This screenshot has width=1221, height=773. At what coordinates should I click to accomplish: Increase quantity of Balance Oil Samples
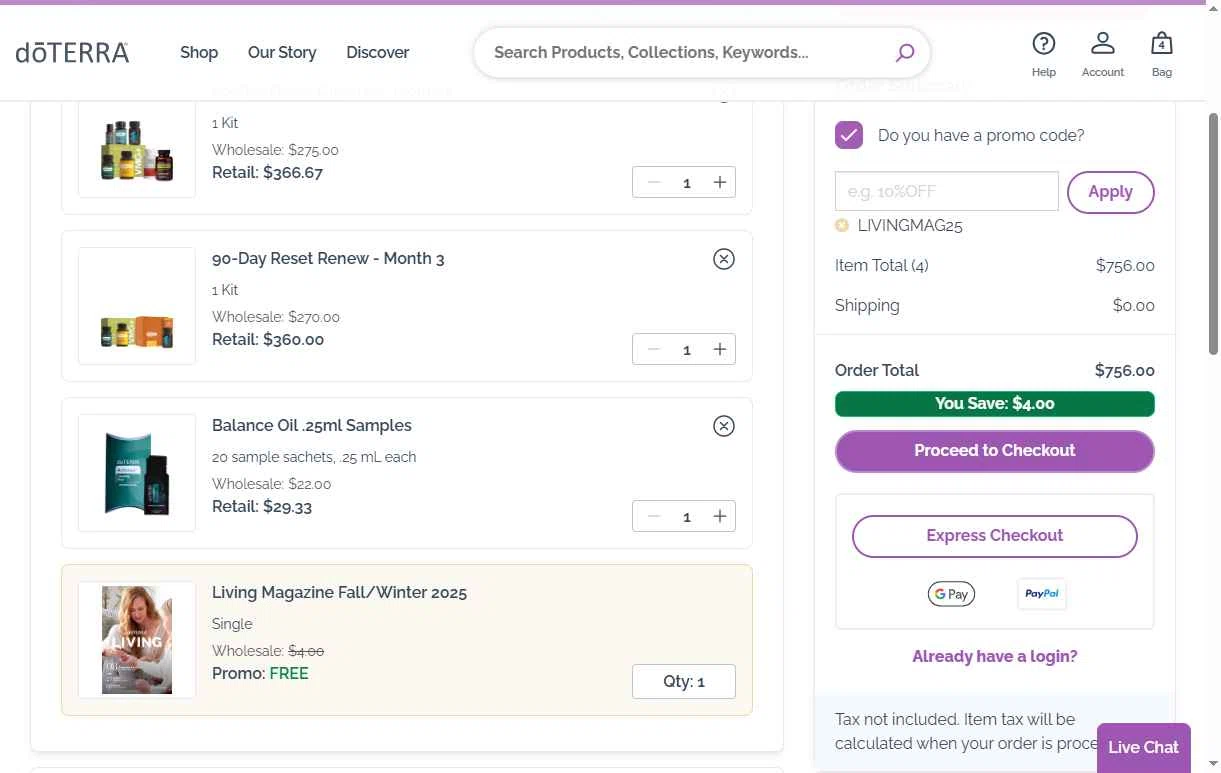[x=719, y=516]
